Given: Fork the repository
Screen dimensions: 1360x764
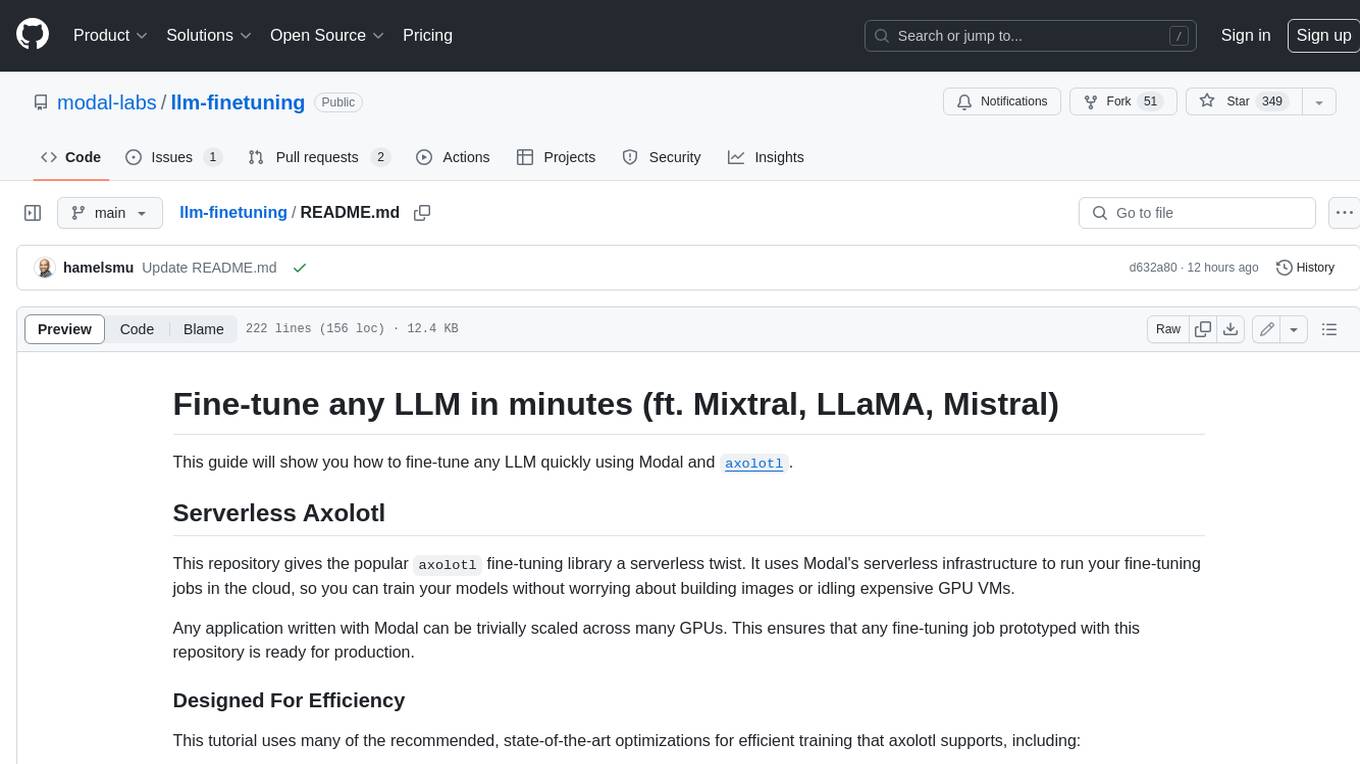Looking at the screenshot, I should pos(1123,102).
